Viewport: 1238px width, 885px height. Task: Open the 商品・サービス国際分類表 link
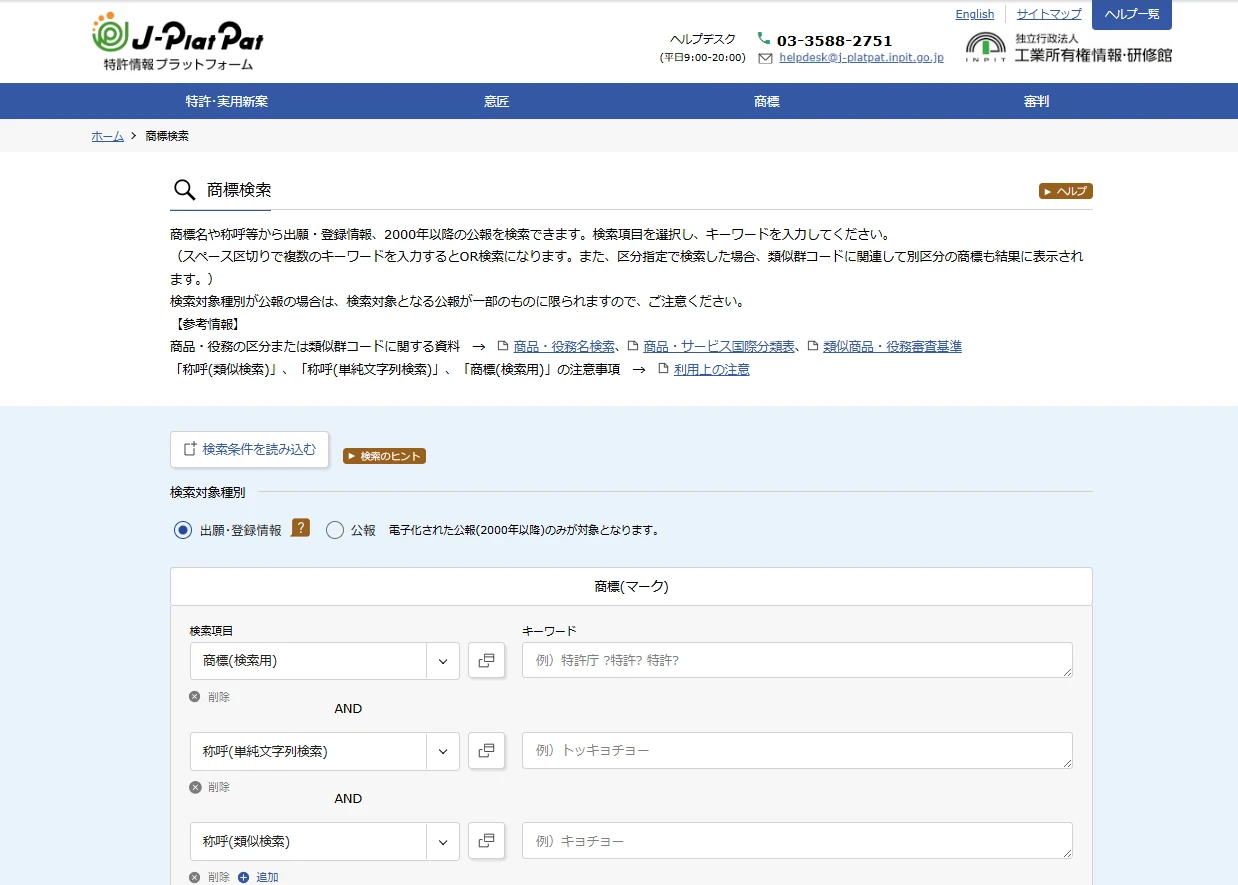tap(719, 346)
